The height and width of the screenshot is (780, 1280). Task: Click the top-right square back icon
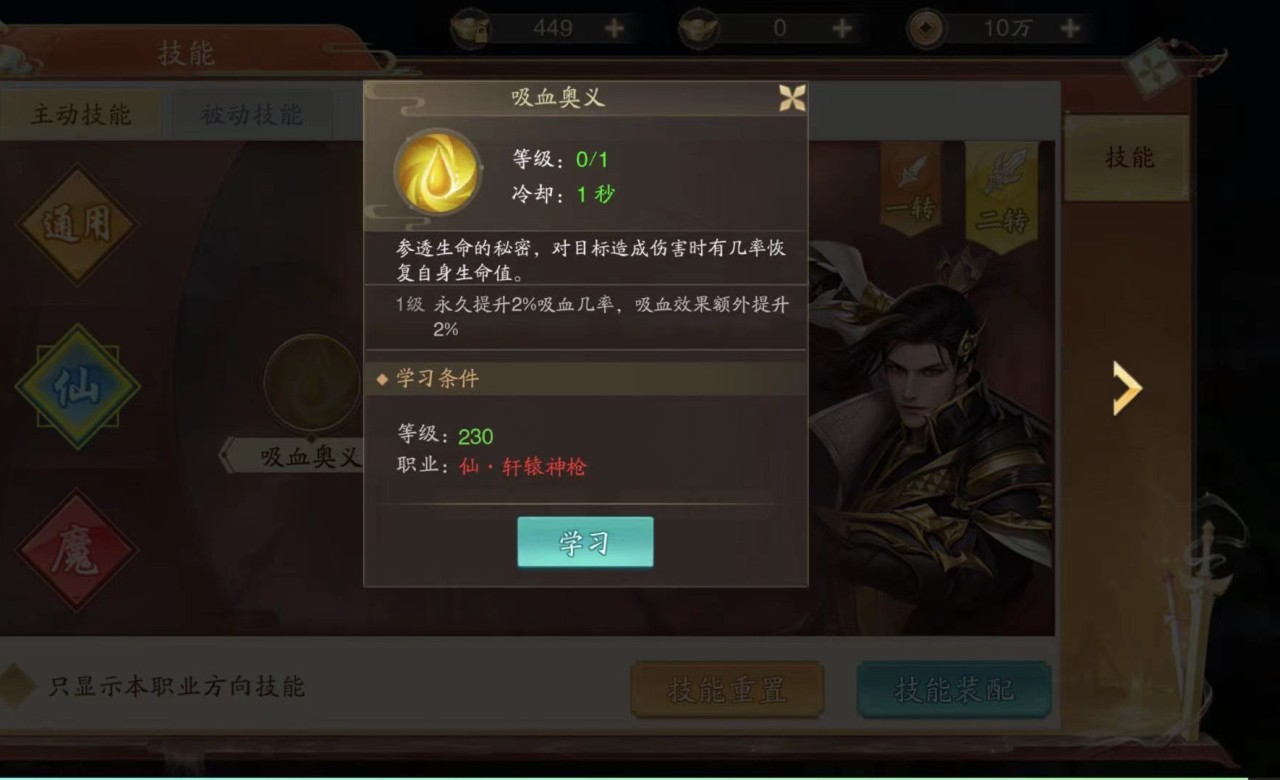(x=1149, y=68)
